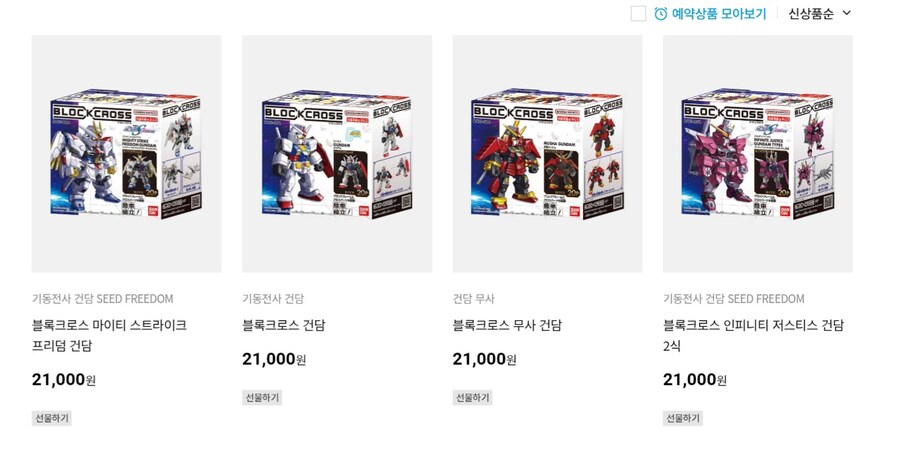Click 기동전사 건담 label above 블록크로스 건담
Viewport: 900px width, 452px height.
273,299
